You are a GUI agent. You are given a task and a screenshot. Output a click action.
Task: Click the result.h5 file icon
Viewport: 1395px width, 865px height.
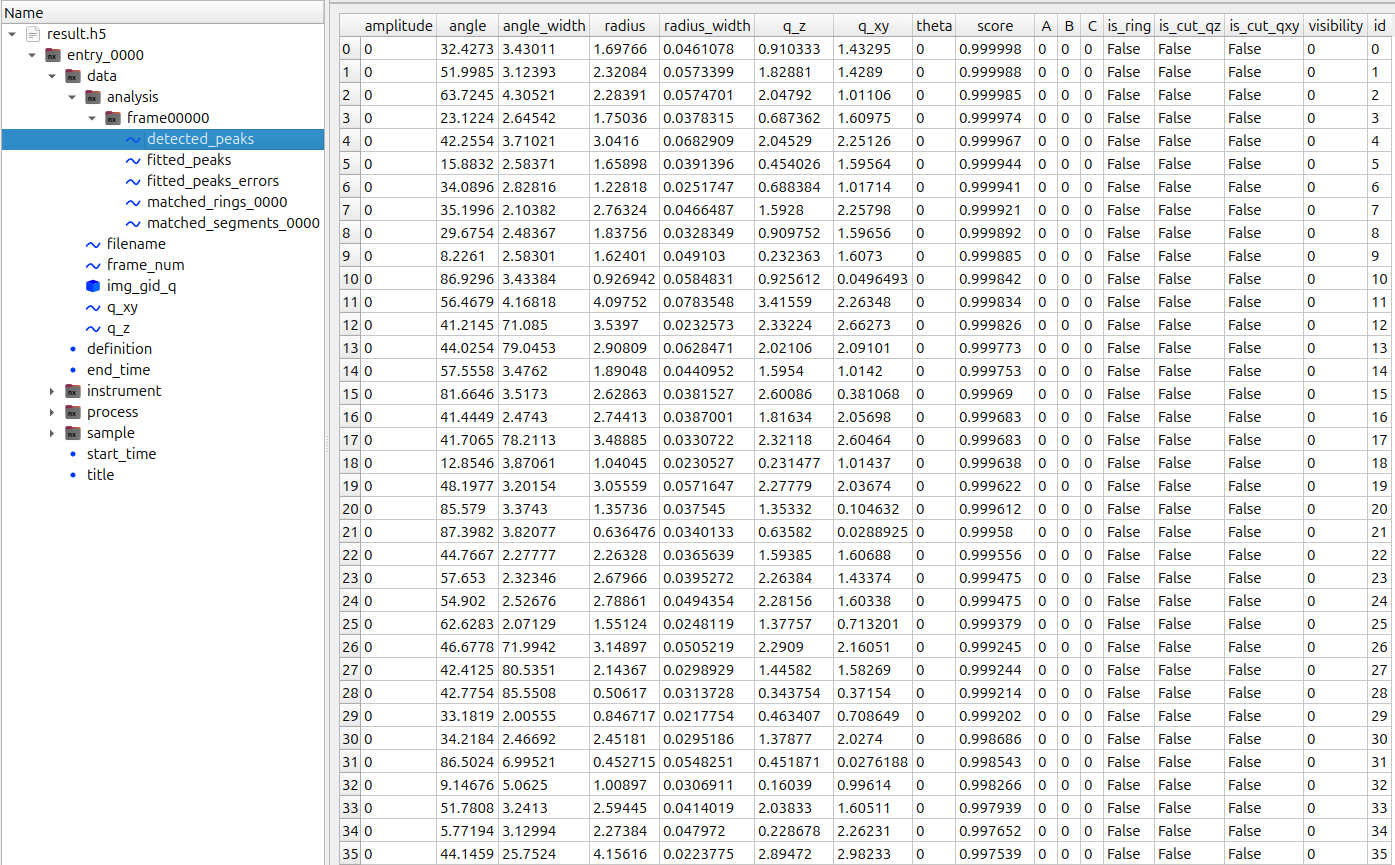[33, 34]
